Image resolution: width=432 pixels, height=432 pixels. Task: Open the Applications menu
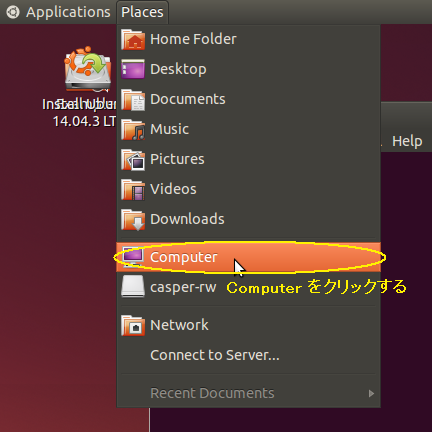pos(68,12)
